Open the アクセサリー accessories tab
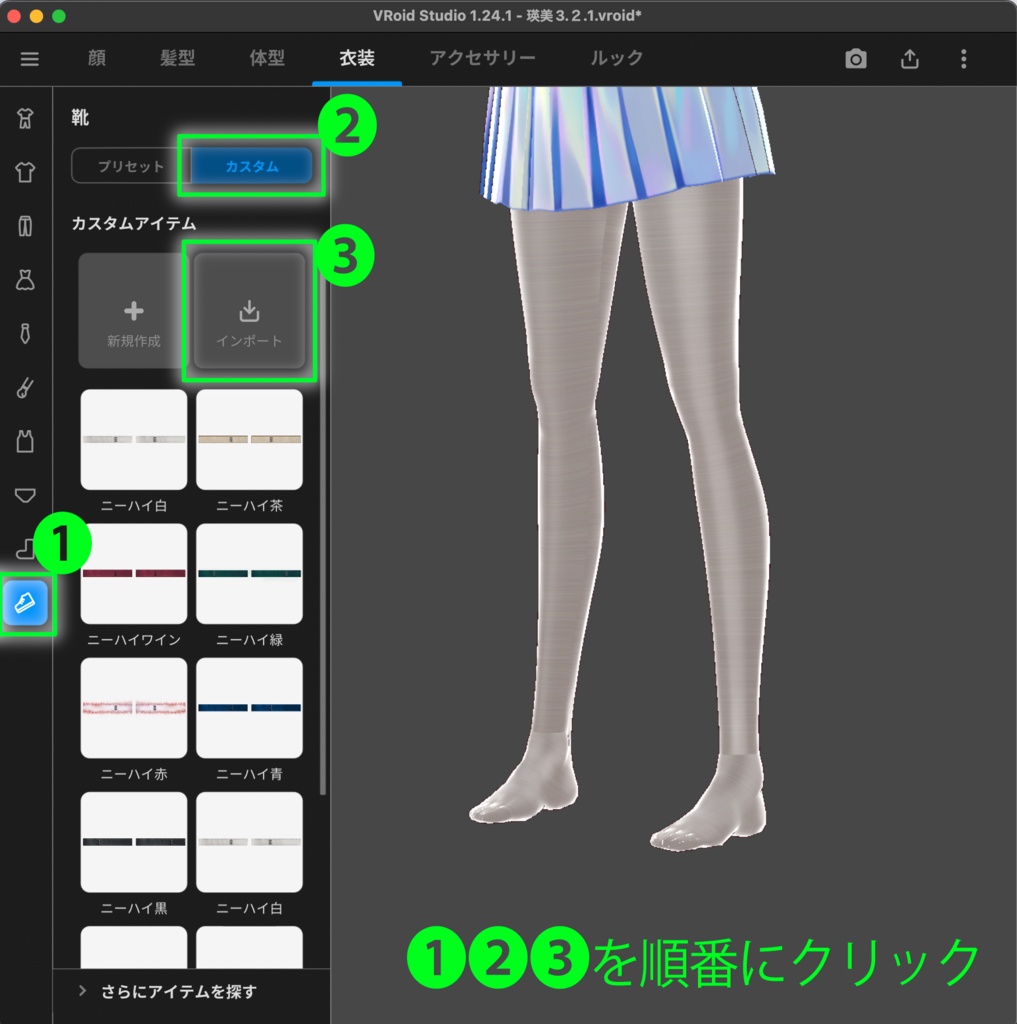 pos(482,58)
